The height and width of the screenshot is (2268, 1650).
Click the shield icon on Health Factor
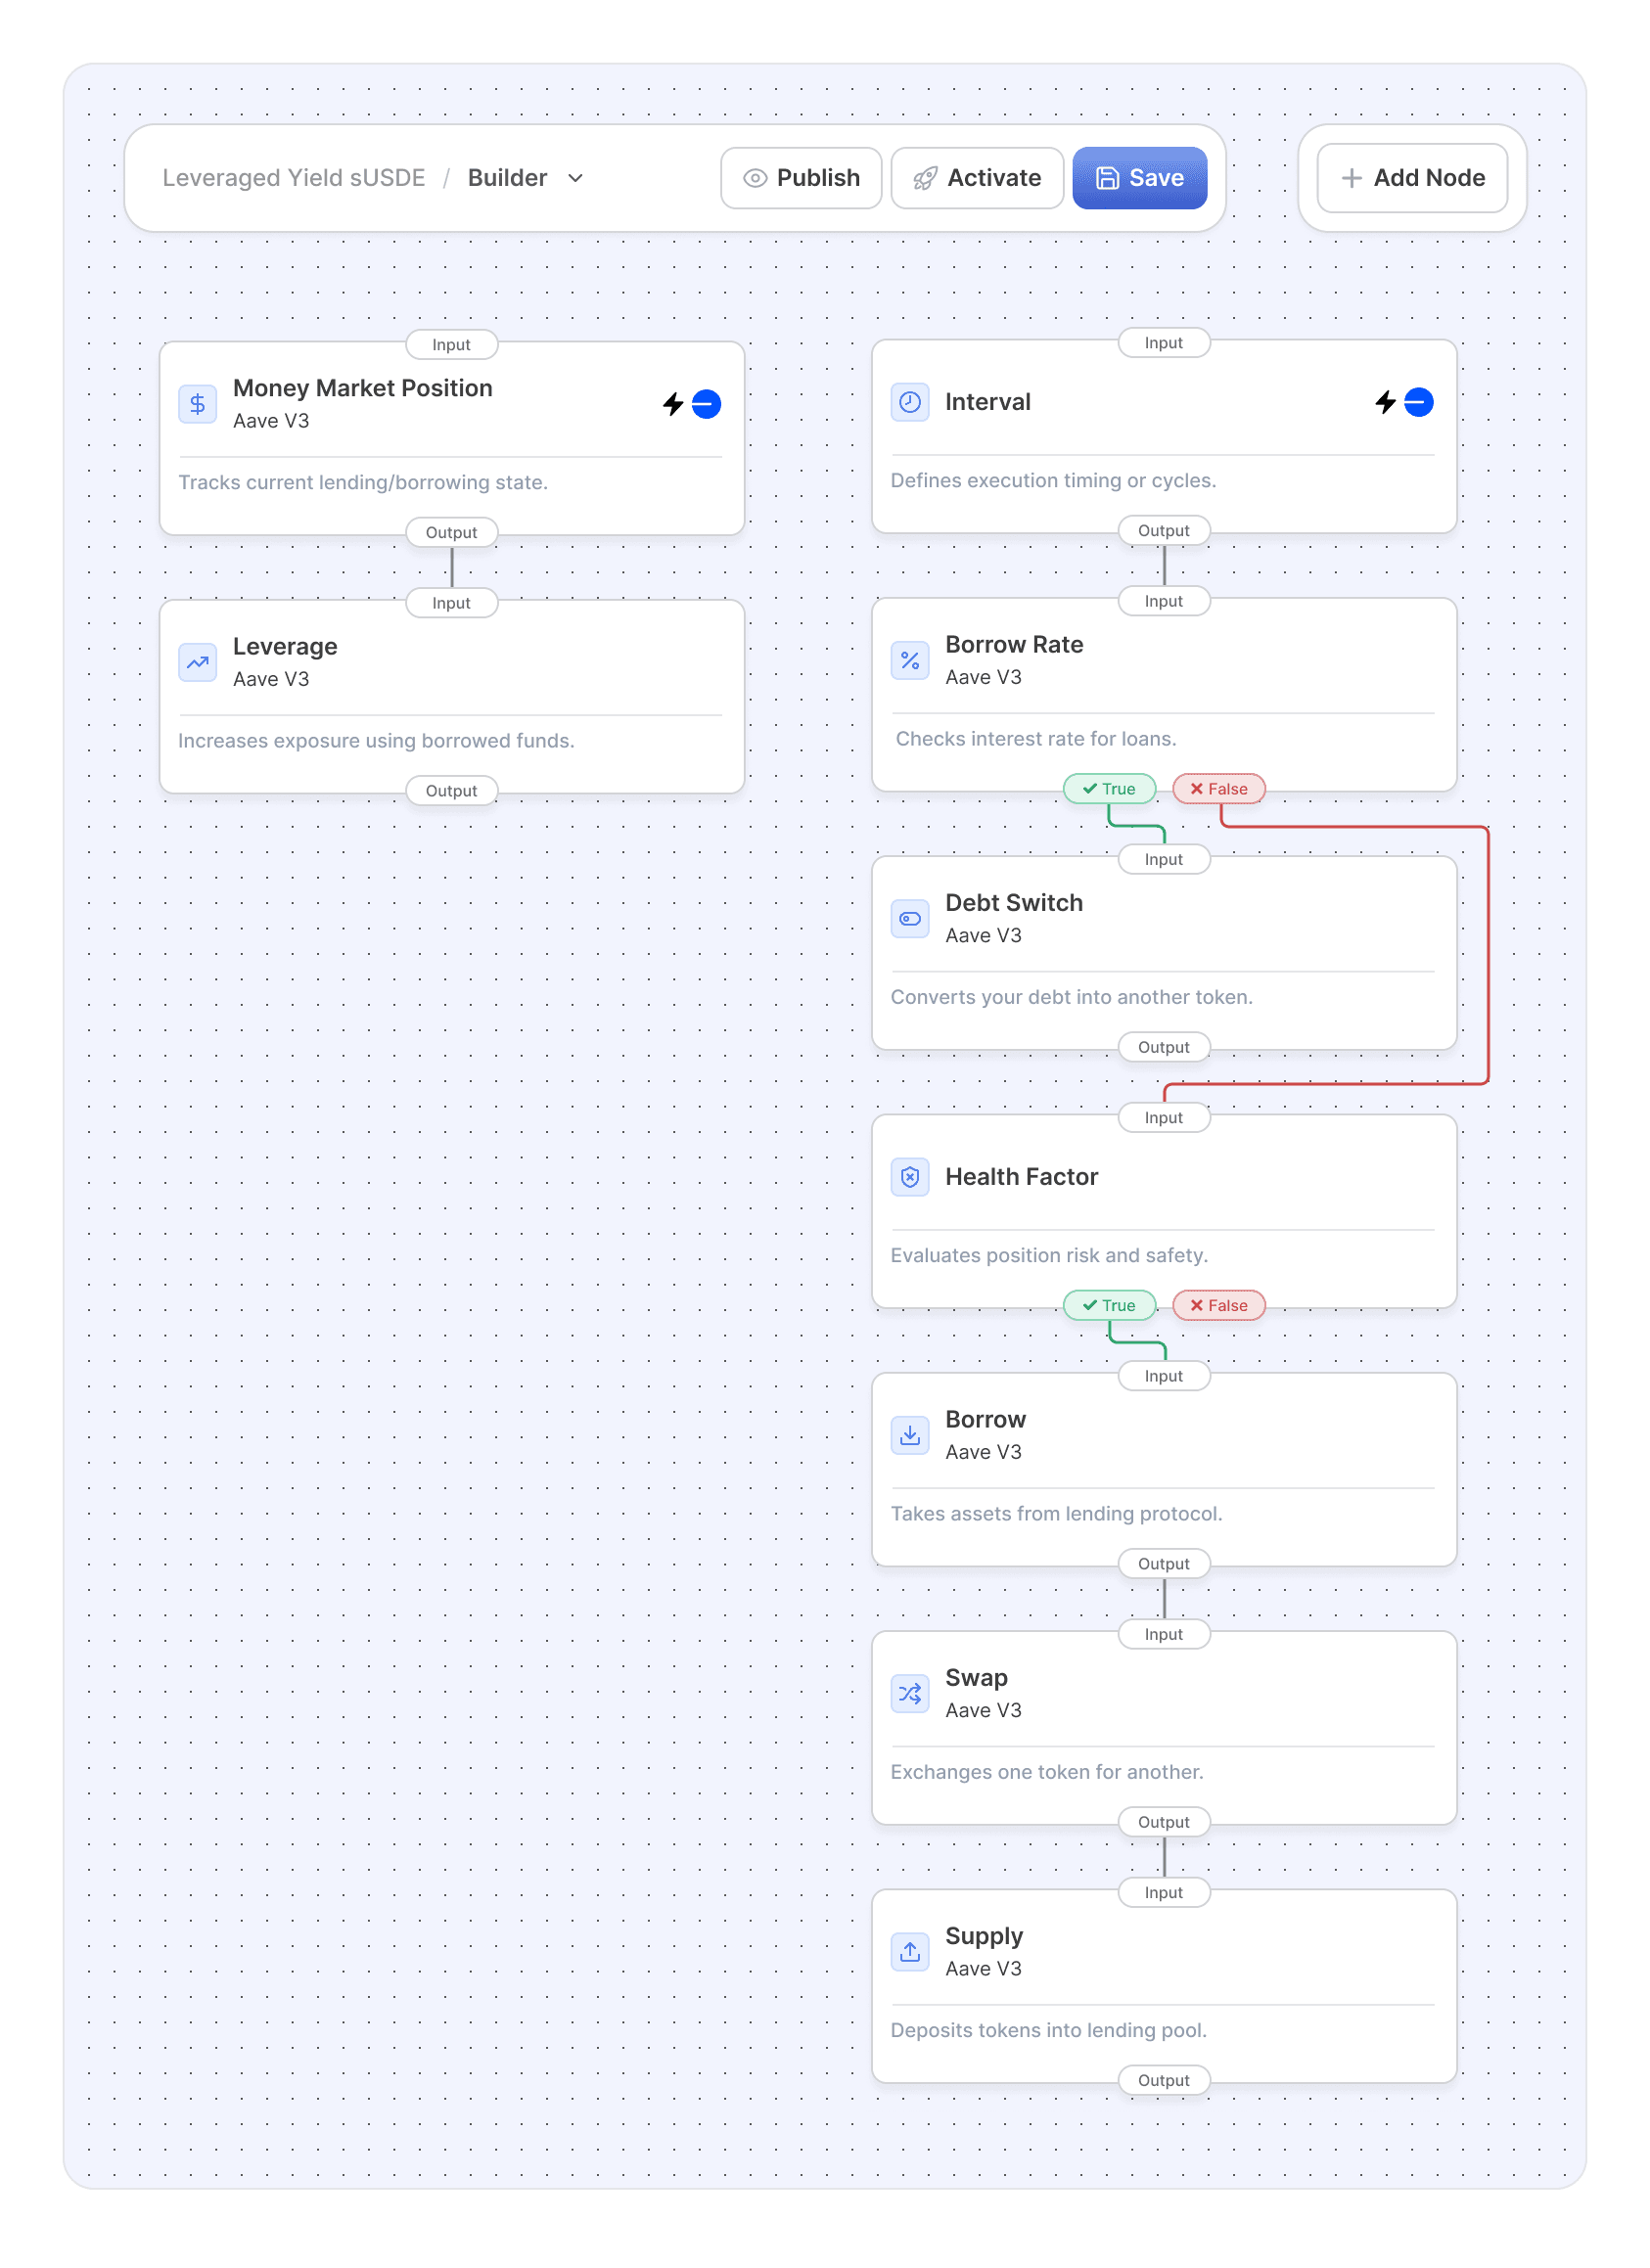910,1177
